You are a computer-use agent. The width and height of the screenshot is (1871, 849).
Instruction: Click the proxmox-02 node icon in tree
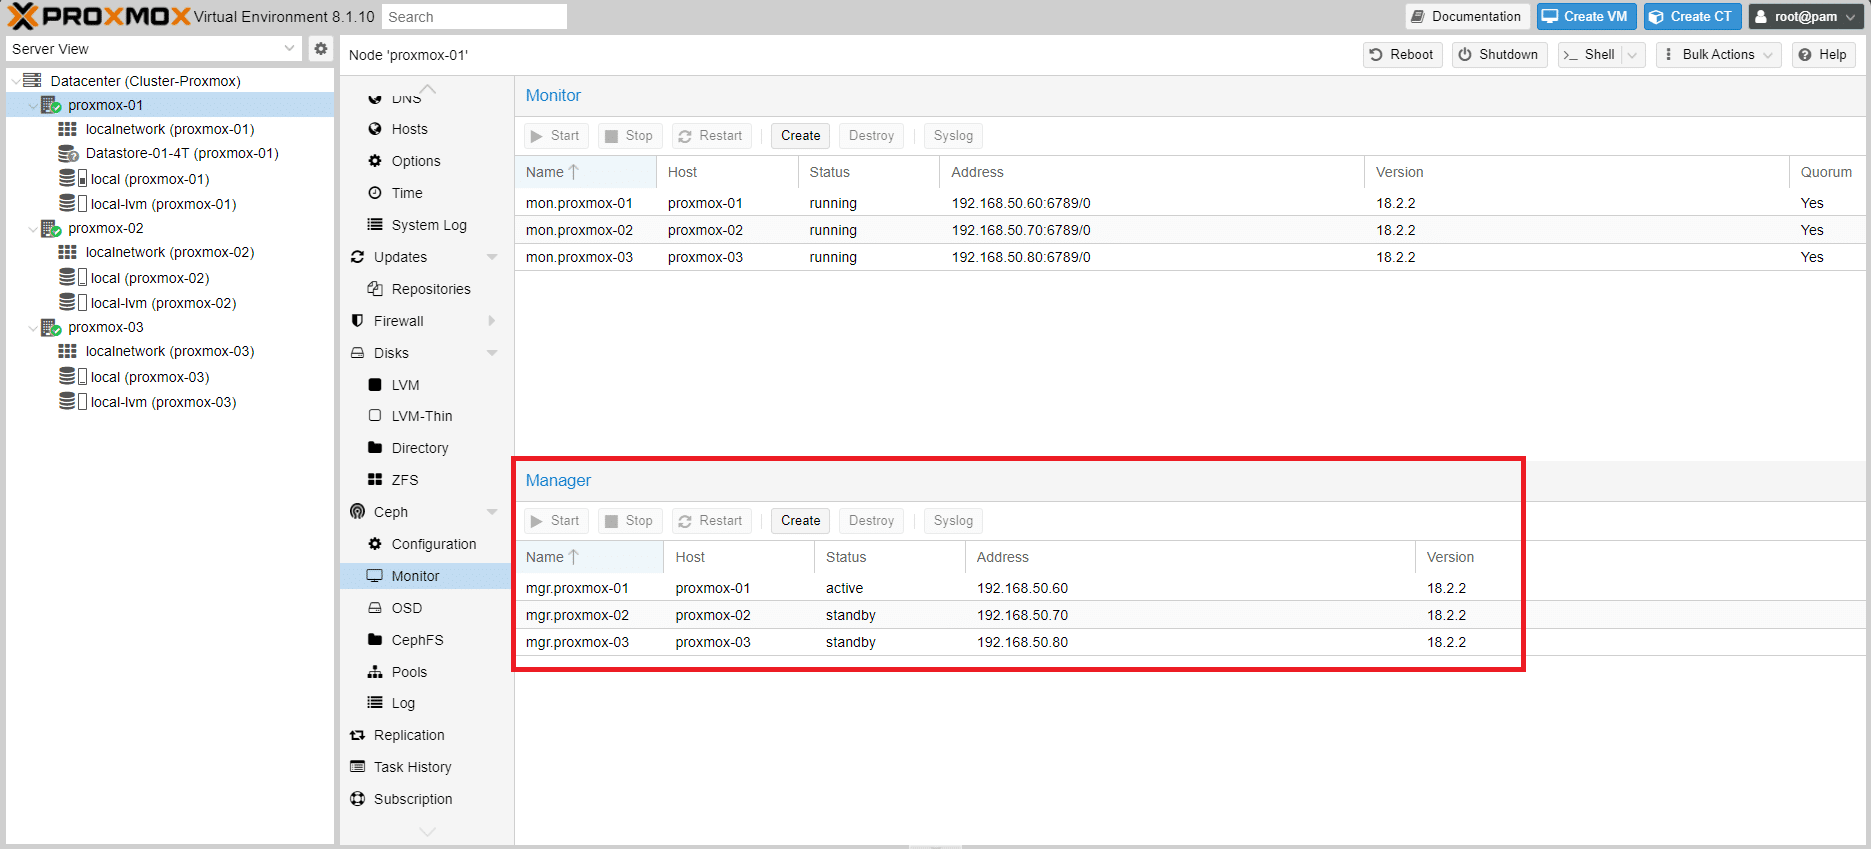click(x=51, y=228)
